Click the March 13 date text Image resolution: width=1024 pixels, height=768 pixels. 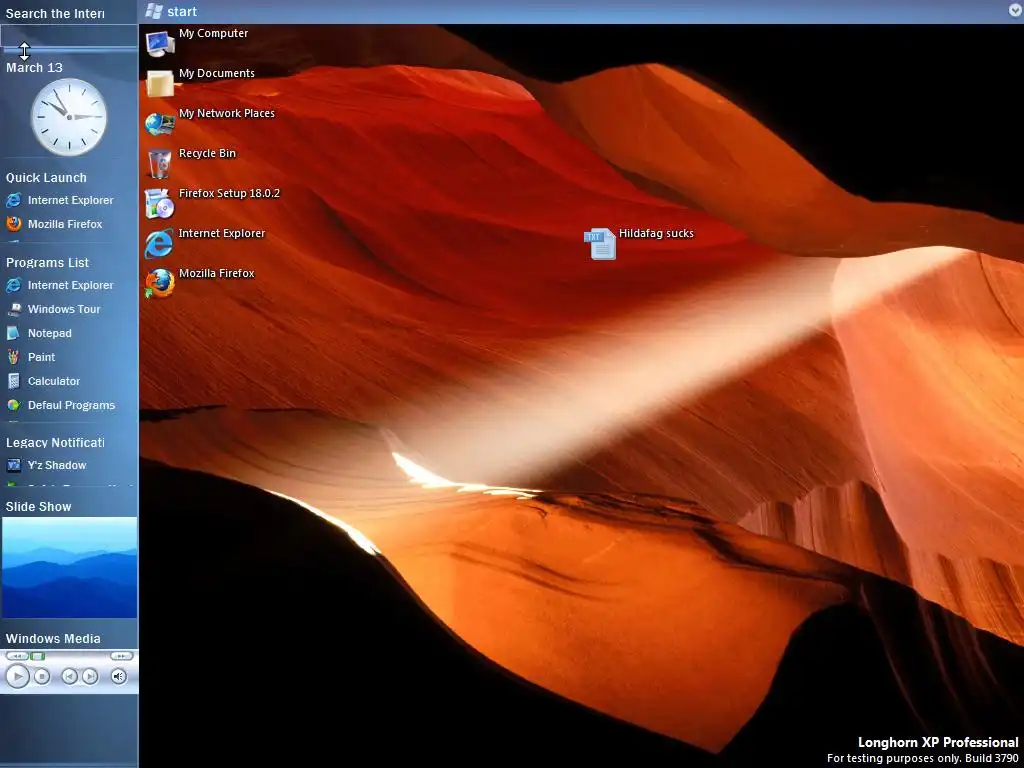pyautogui.click(x=34, y=67)
